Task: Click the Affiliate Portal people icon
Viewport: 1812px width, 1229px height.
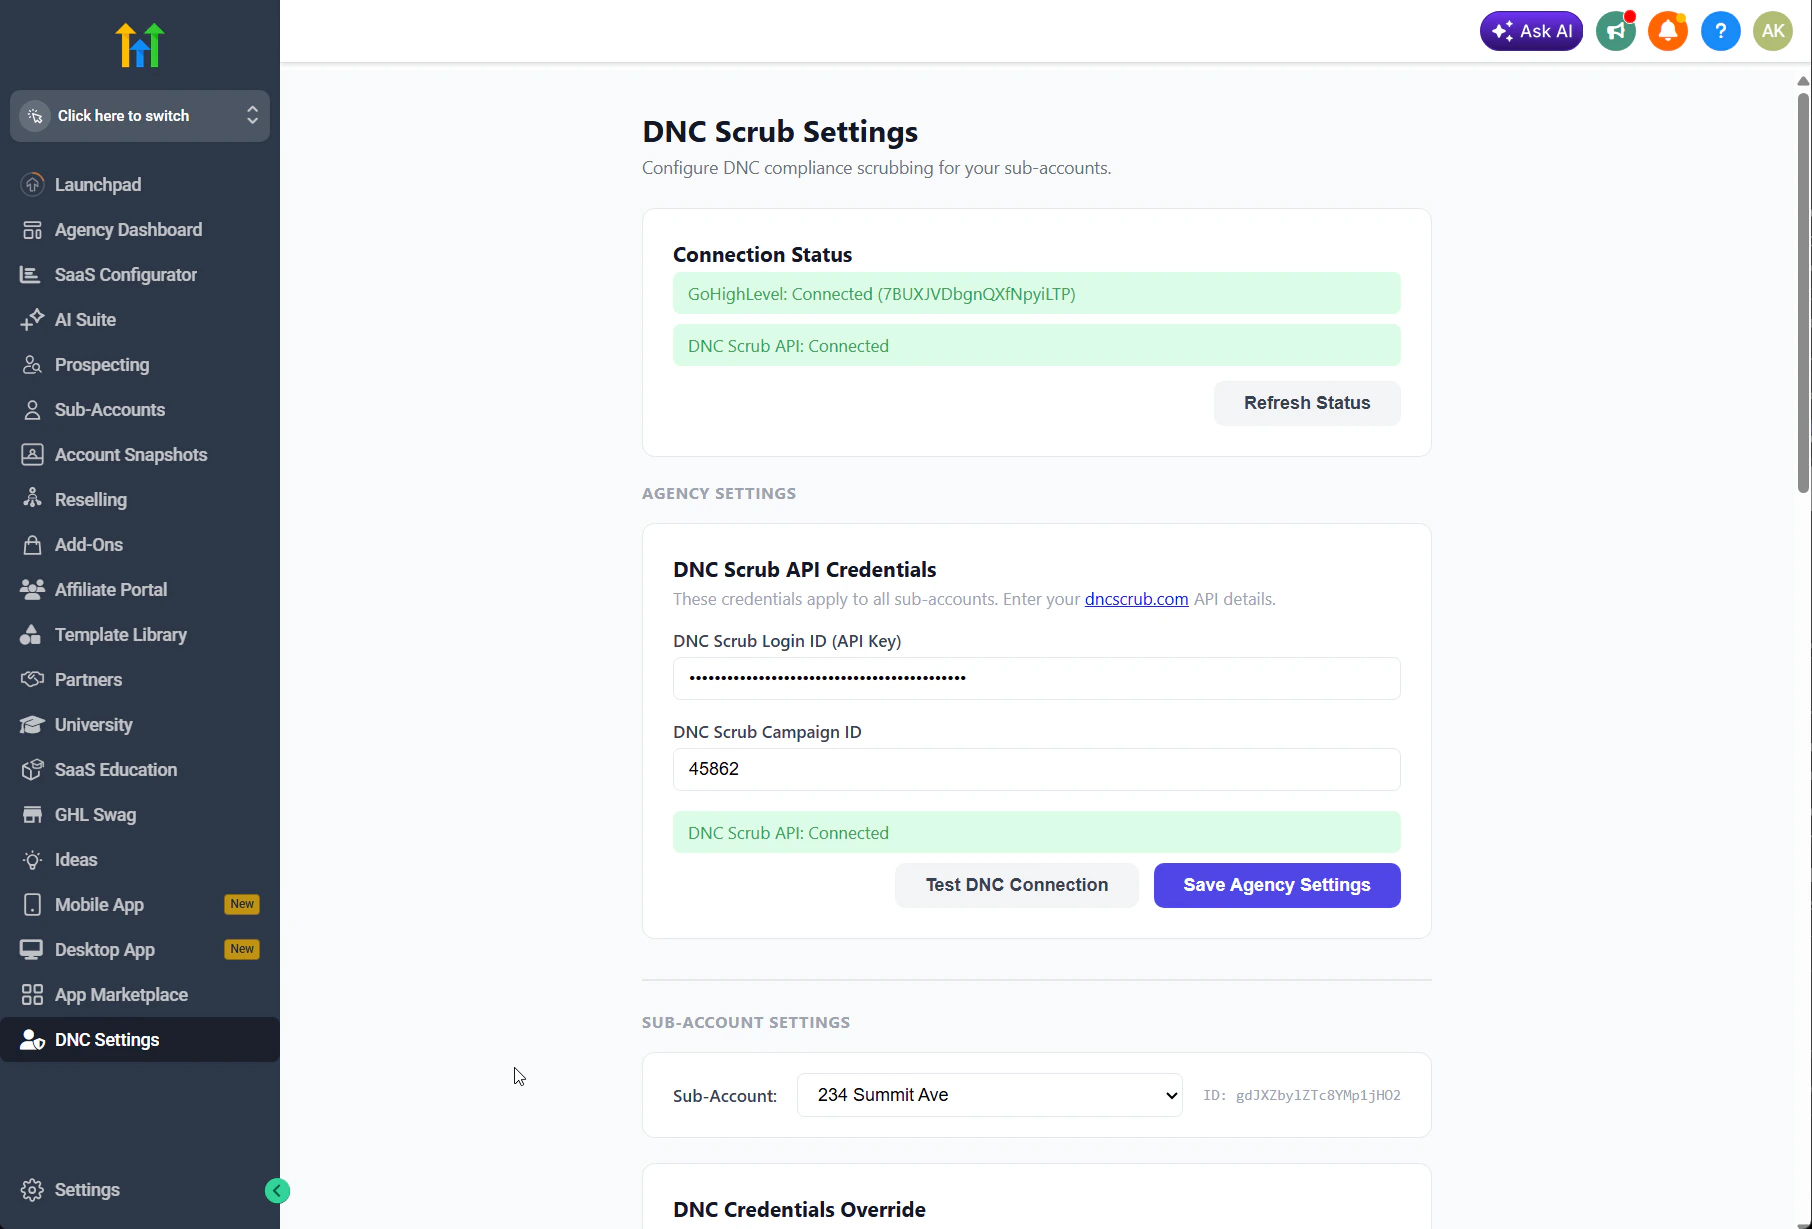Action: pyautogui.click(x=32, y=589)
